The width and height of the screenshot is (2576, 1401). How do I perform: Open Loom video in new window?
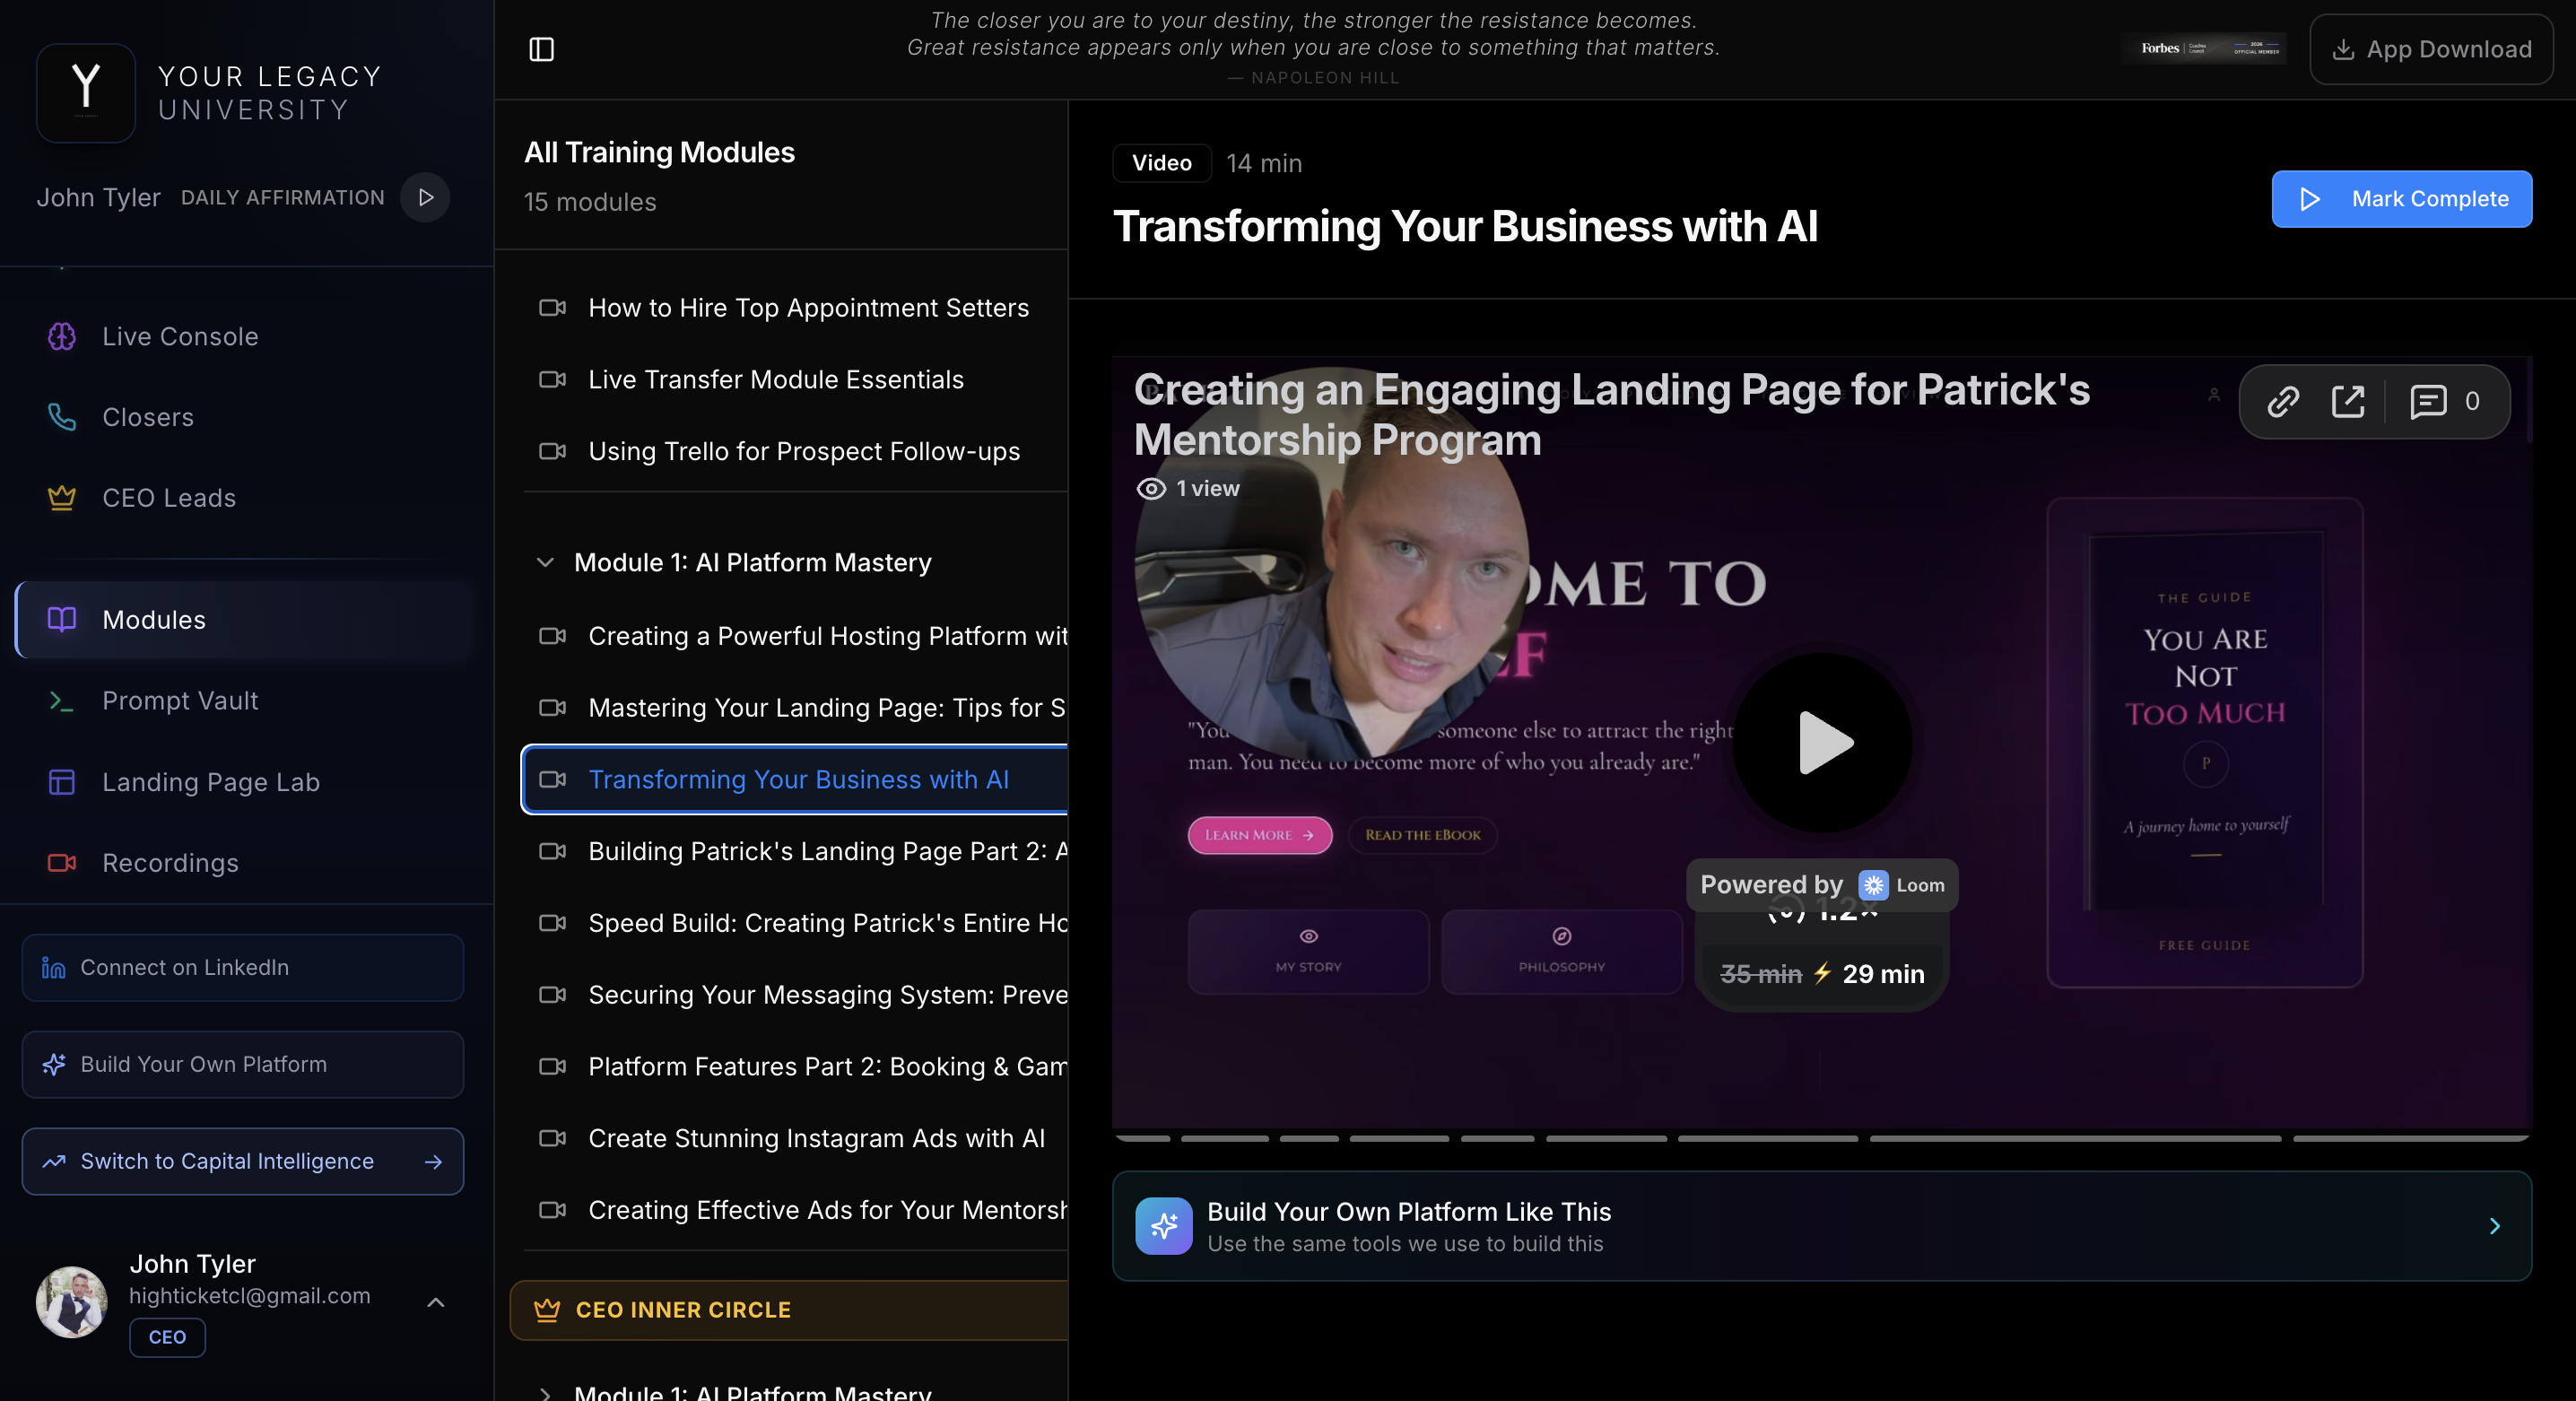click(2347, 401)
